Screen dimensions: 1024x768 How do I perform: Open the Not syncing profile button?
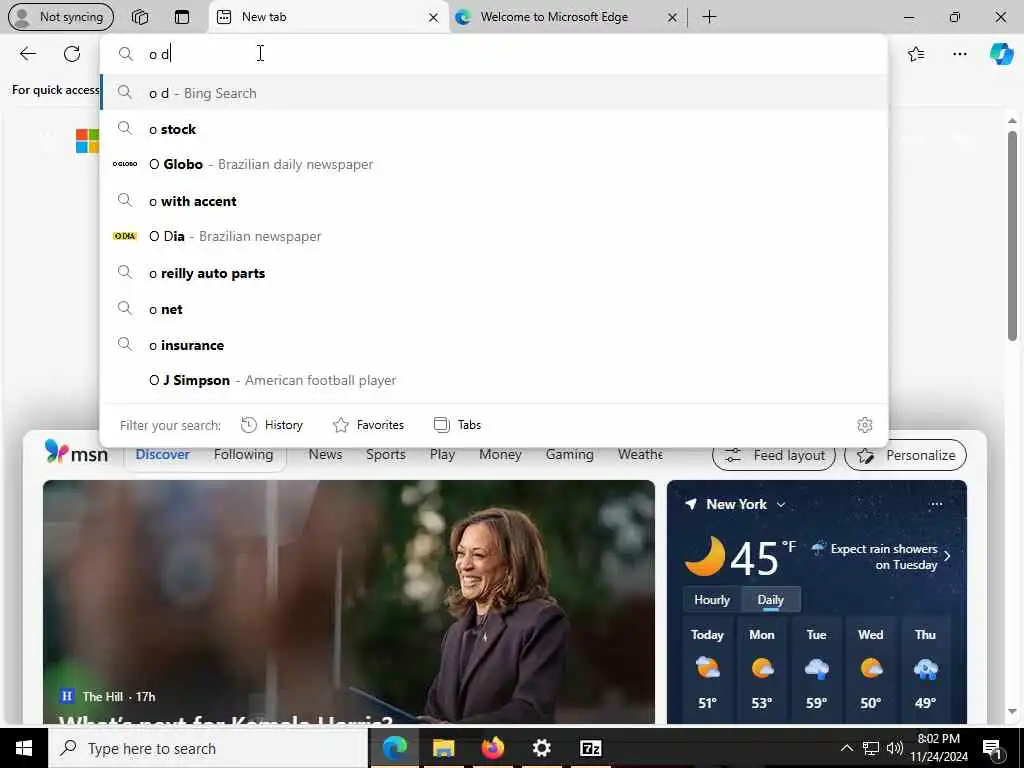[x=61, y=17]
